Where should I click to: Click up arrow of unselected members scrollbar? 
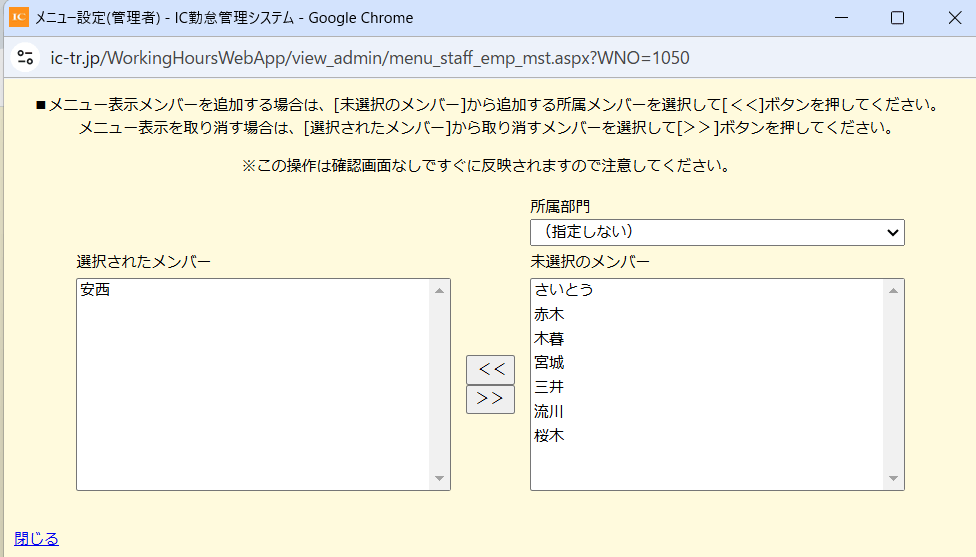[x=893, y=291]
